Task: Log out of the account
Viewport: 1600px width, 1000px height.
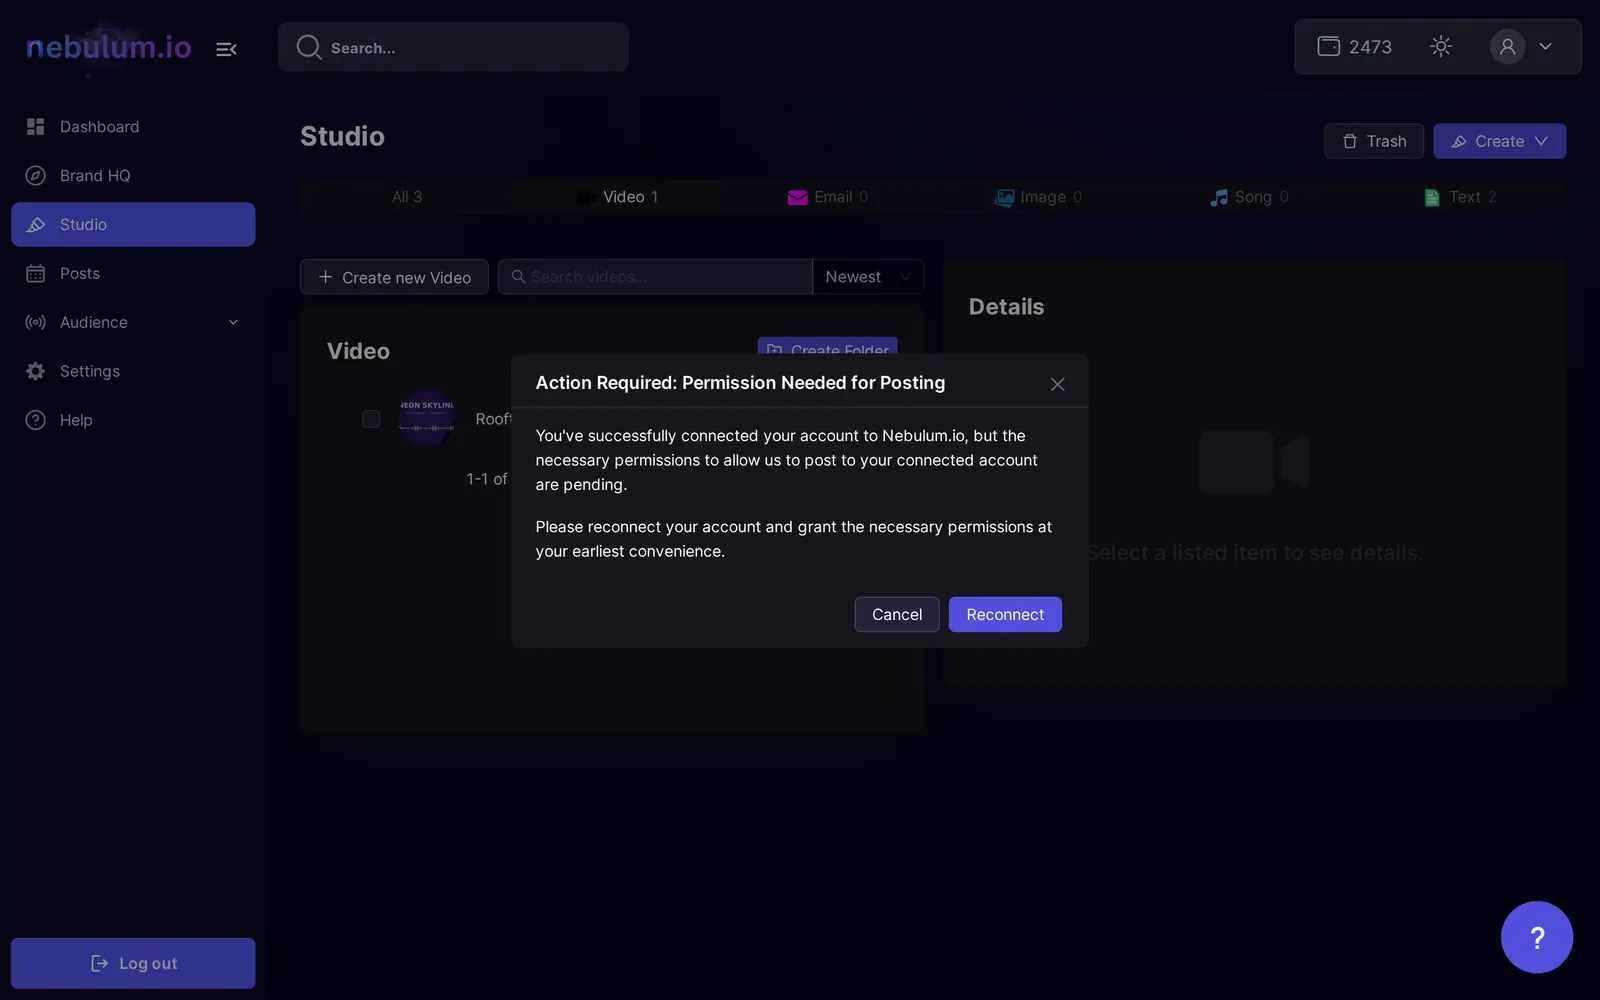Action: (133, 963)
